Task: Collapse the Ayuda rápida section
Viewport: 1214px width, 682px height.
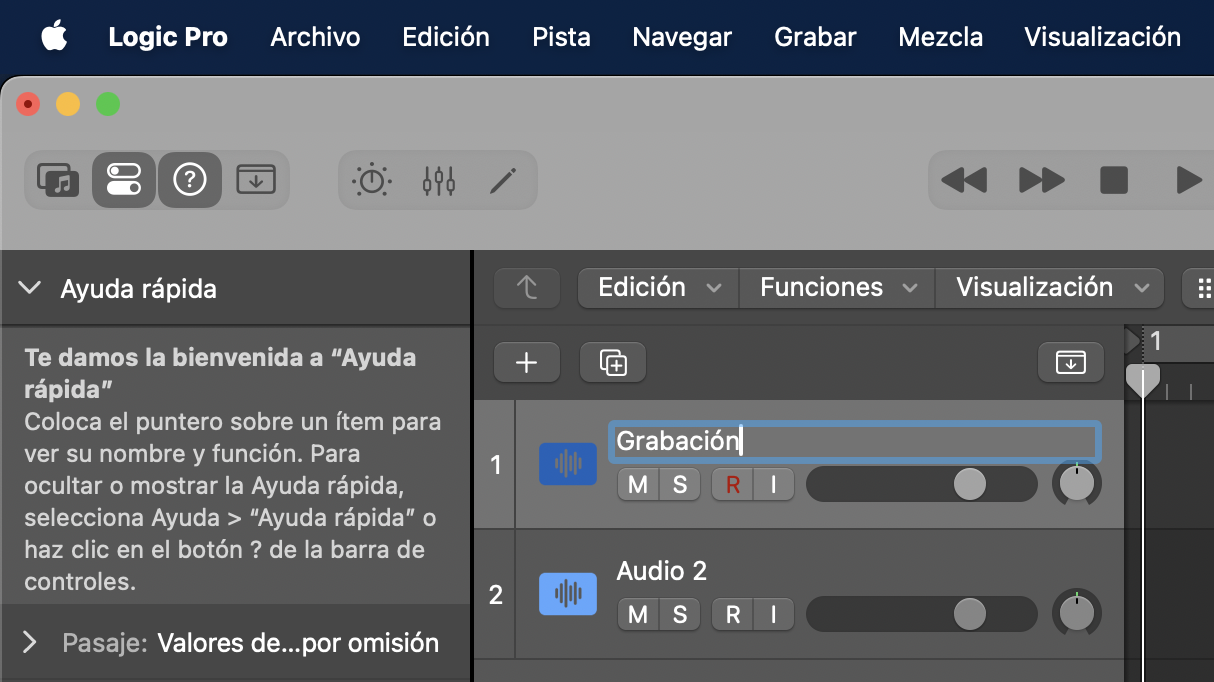Action: 30,288
